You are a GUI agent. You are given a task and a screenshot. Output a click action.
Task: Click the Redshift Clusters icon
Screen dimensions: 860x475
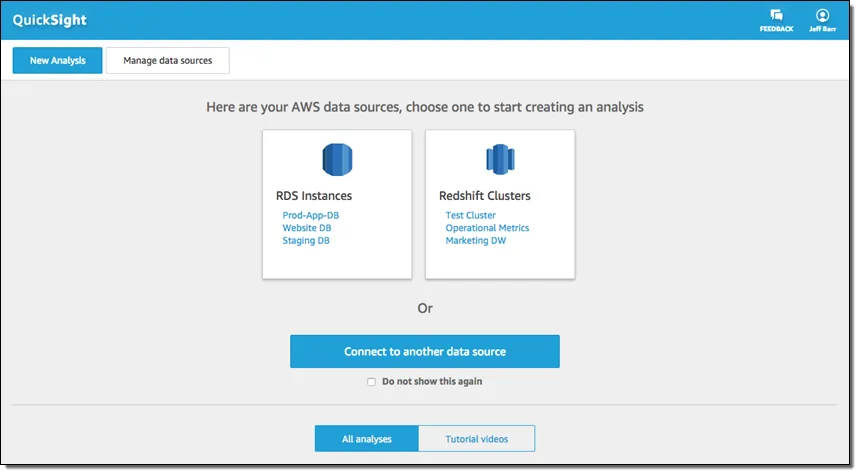(x=499, y=160)
